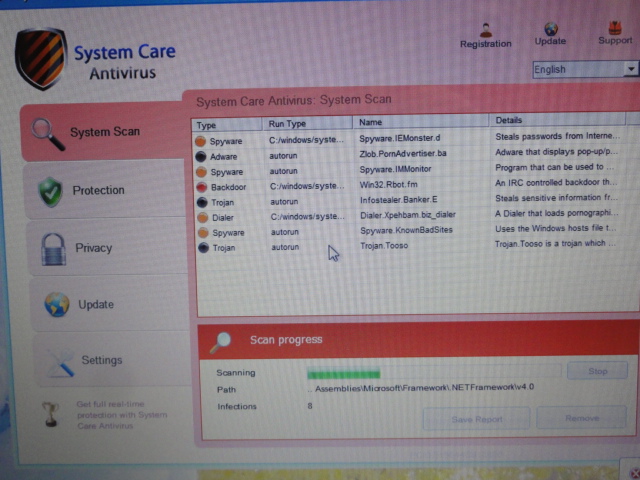Select the Dialer.Xpehbam.biz_dialer entry
Viewport: 640px width, 480px height.
[408, 215]
